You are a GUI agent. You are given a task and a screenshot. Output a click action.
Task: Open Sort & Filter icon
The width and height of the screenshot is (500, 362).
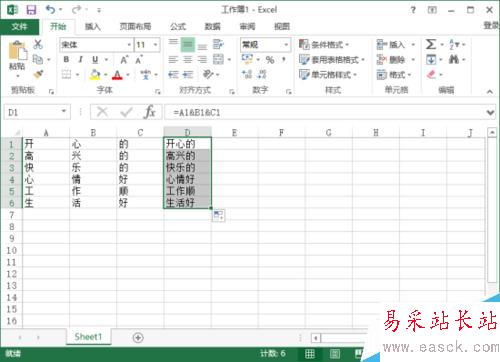tap(454, 44)
